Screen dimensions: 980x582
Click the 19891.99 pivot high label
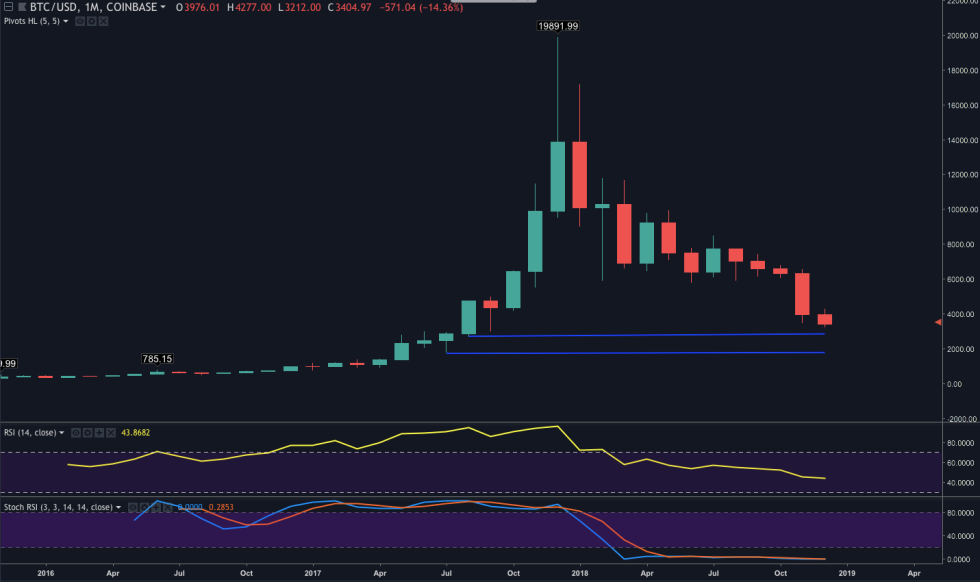coord(556,26)
